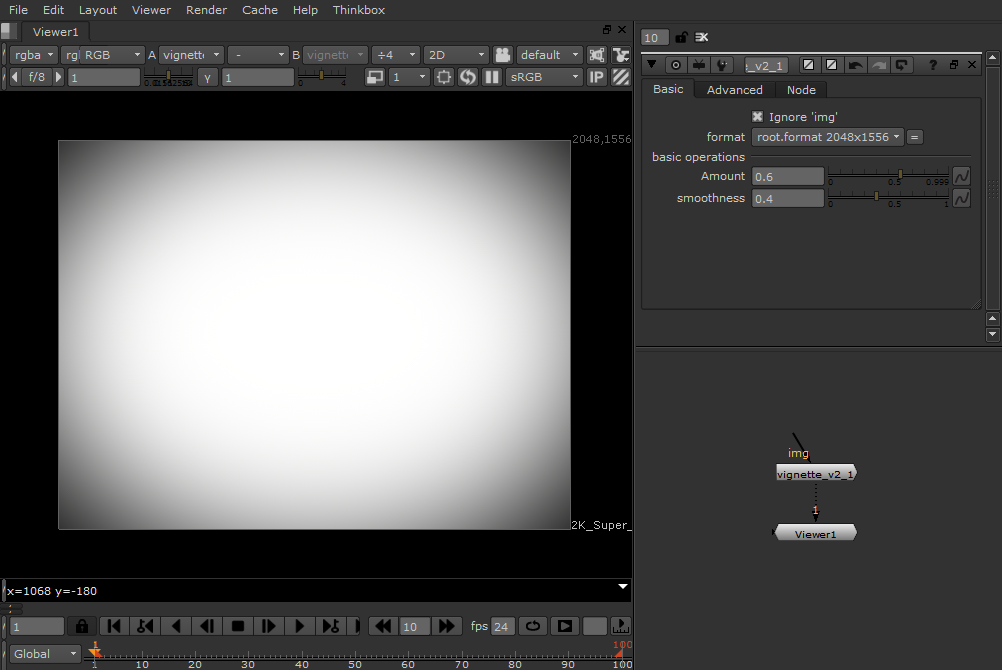
Task: Click the viewer overlay toggle icon
Action: (620, 55)
